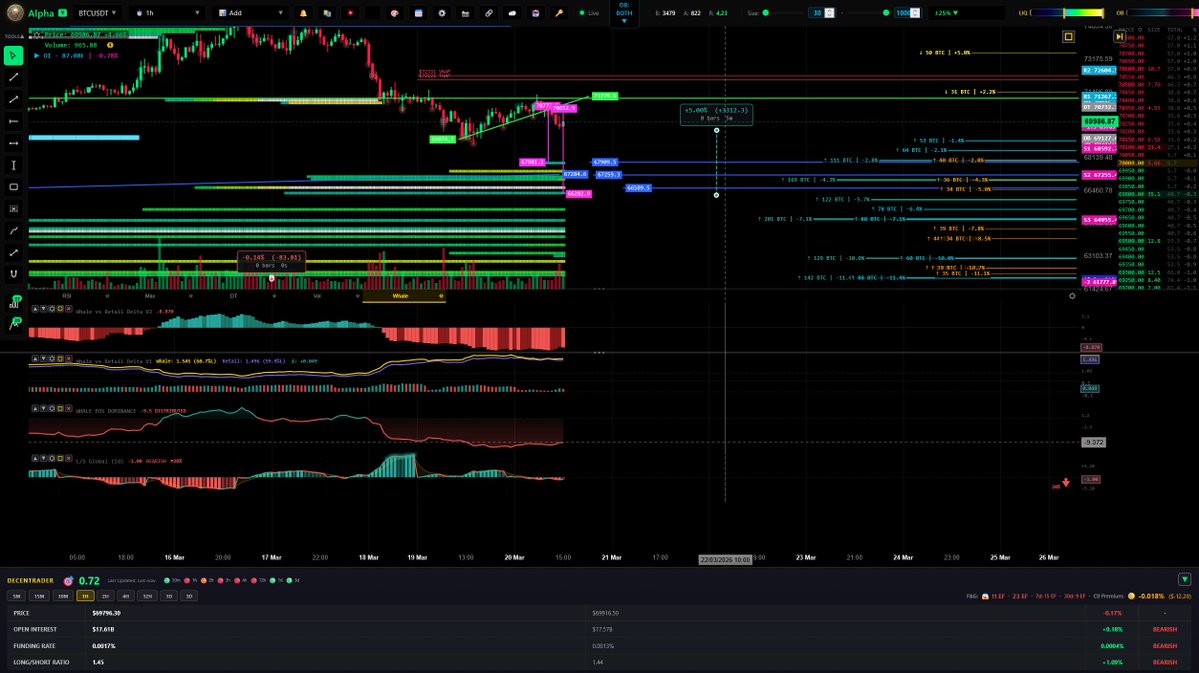Viewport: 1199px width, 673px height.
Task: Select the 30M Decentrader timeframe button
Action: tap(62, 596)
